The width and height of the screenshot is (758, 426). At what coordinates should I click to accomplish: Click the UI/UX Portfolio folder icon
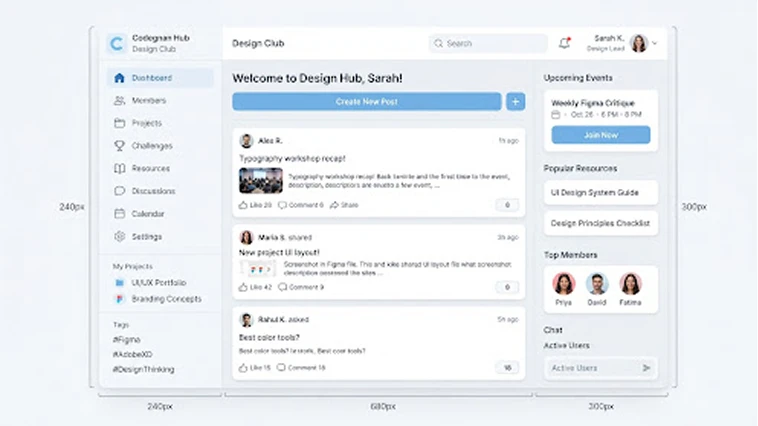119,283
